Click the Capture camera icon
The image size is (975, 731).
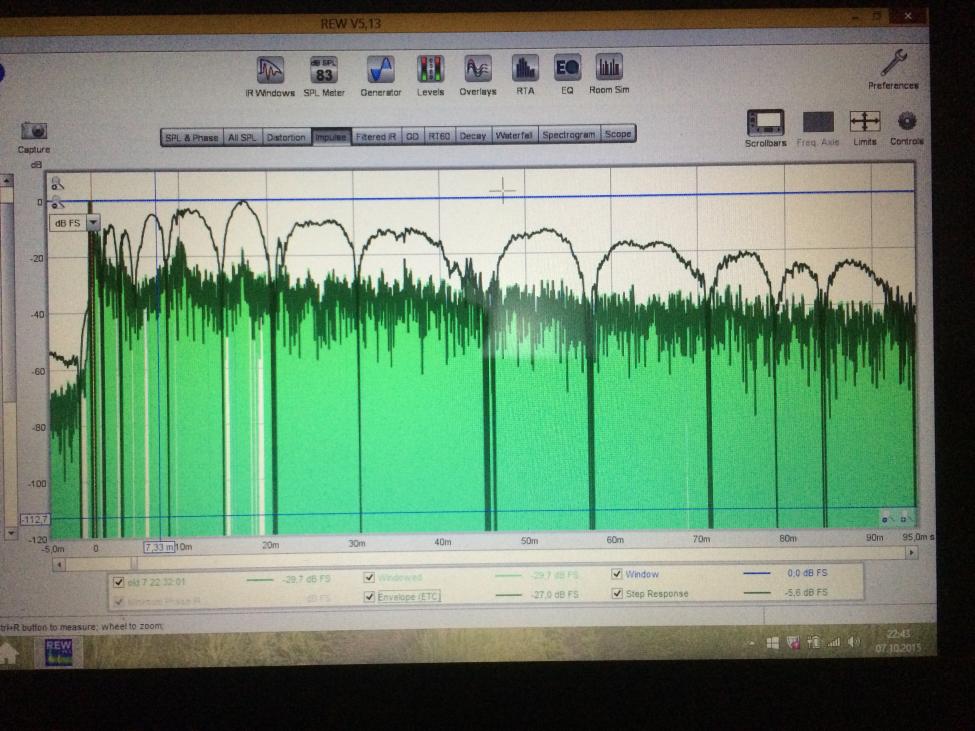coord(34,132)
